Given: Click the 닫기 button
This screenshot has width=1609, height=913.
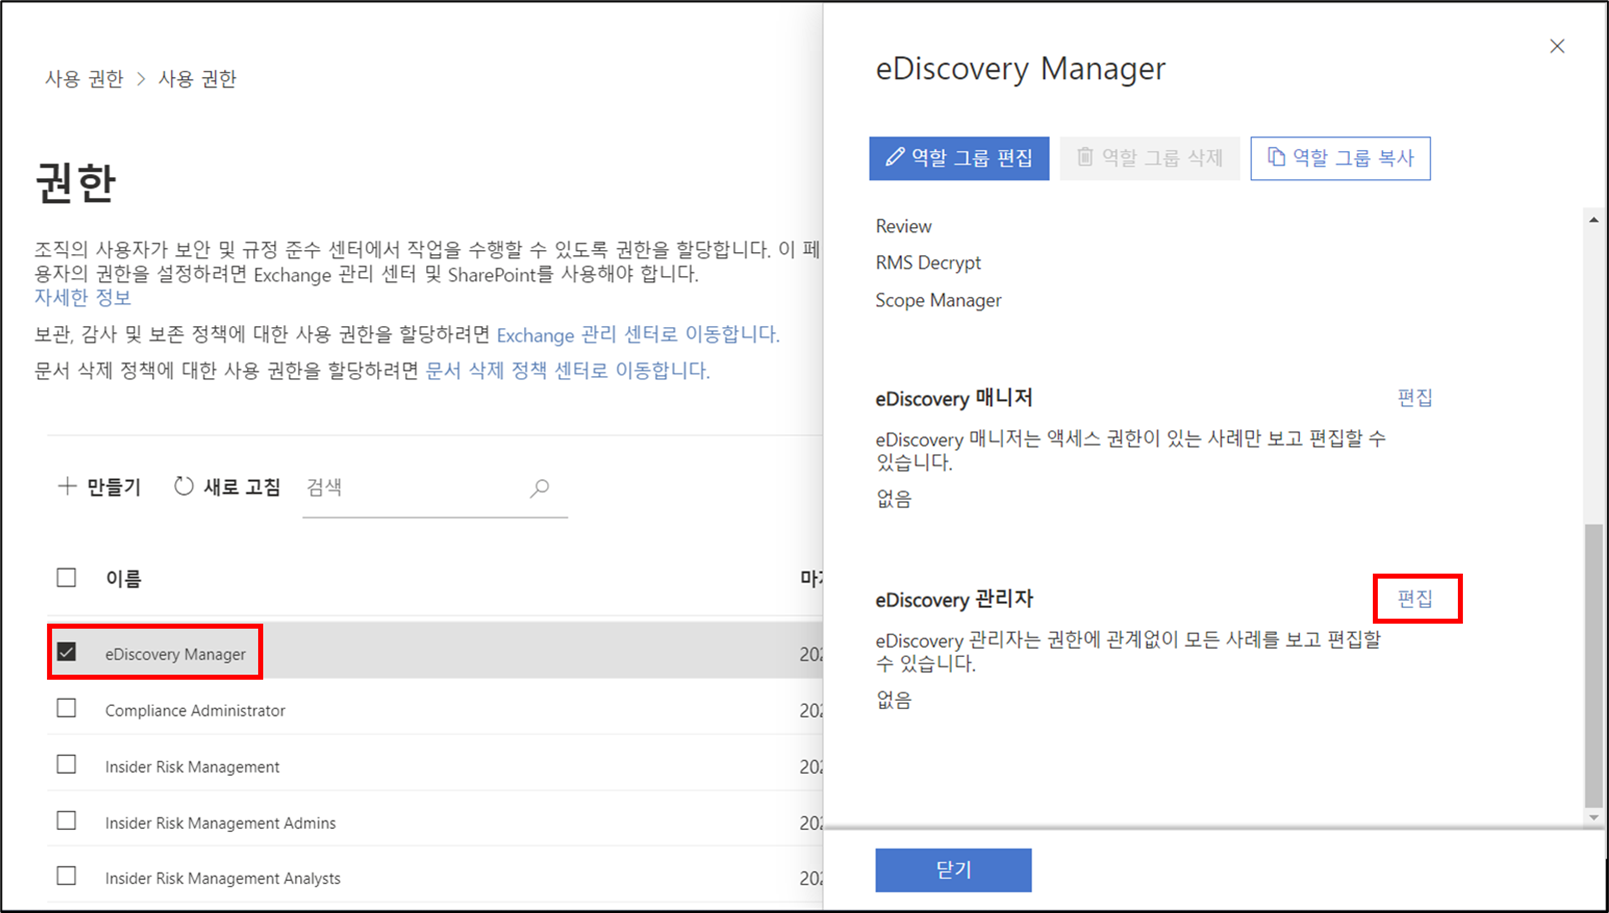Looking at the screenshot, I should 953,870.
